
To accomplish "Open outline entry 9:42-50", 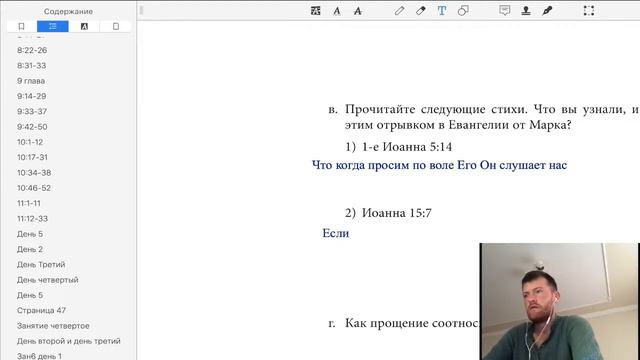I will 32,127.
